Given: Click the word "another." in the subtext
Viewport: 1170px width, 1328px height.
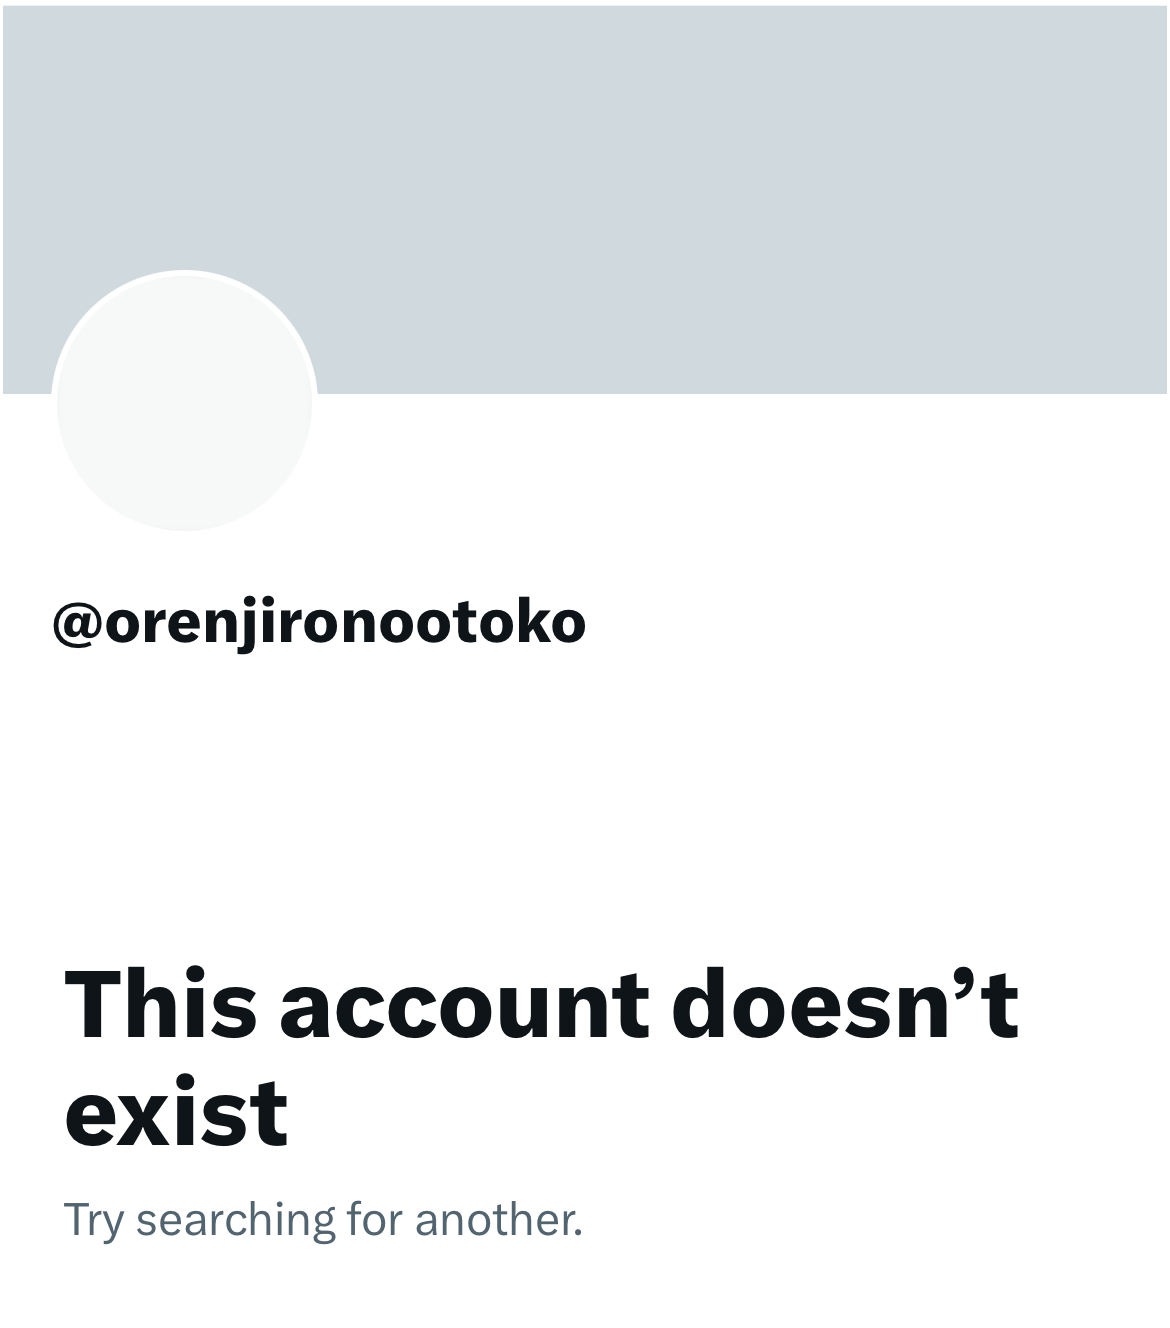Looking at the screenshot, I should click(x=498, y=1219).
